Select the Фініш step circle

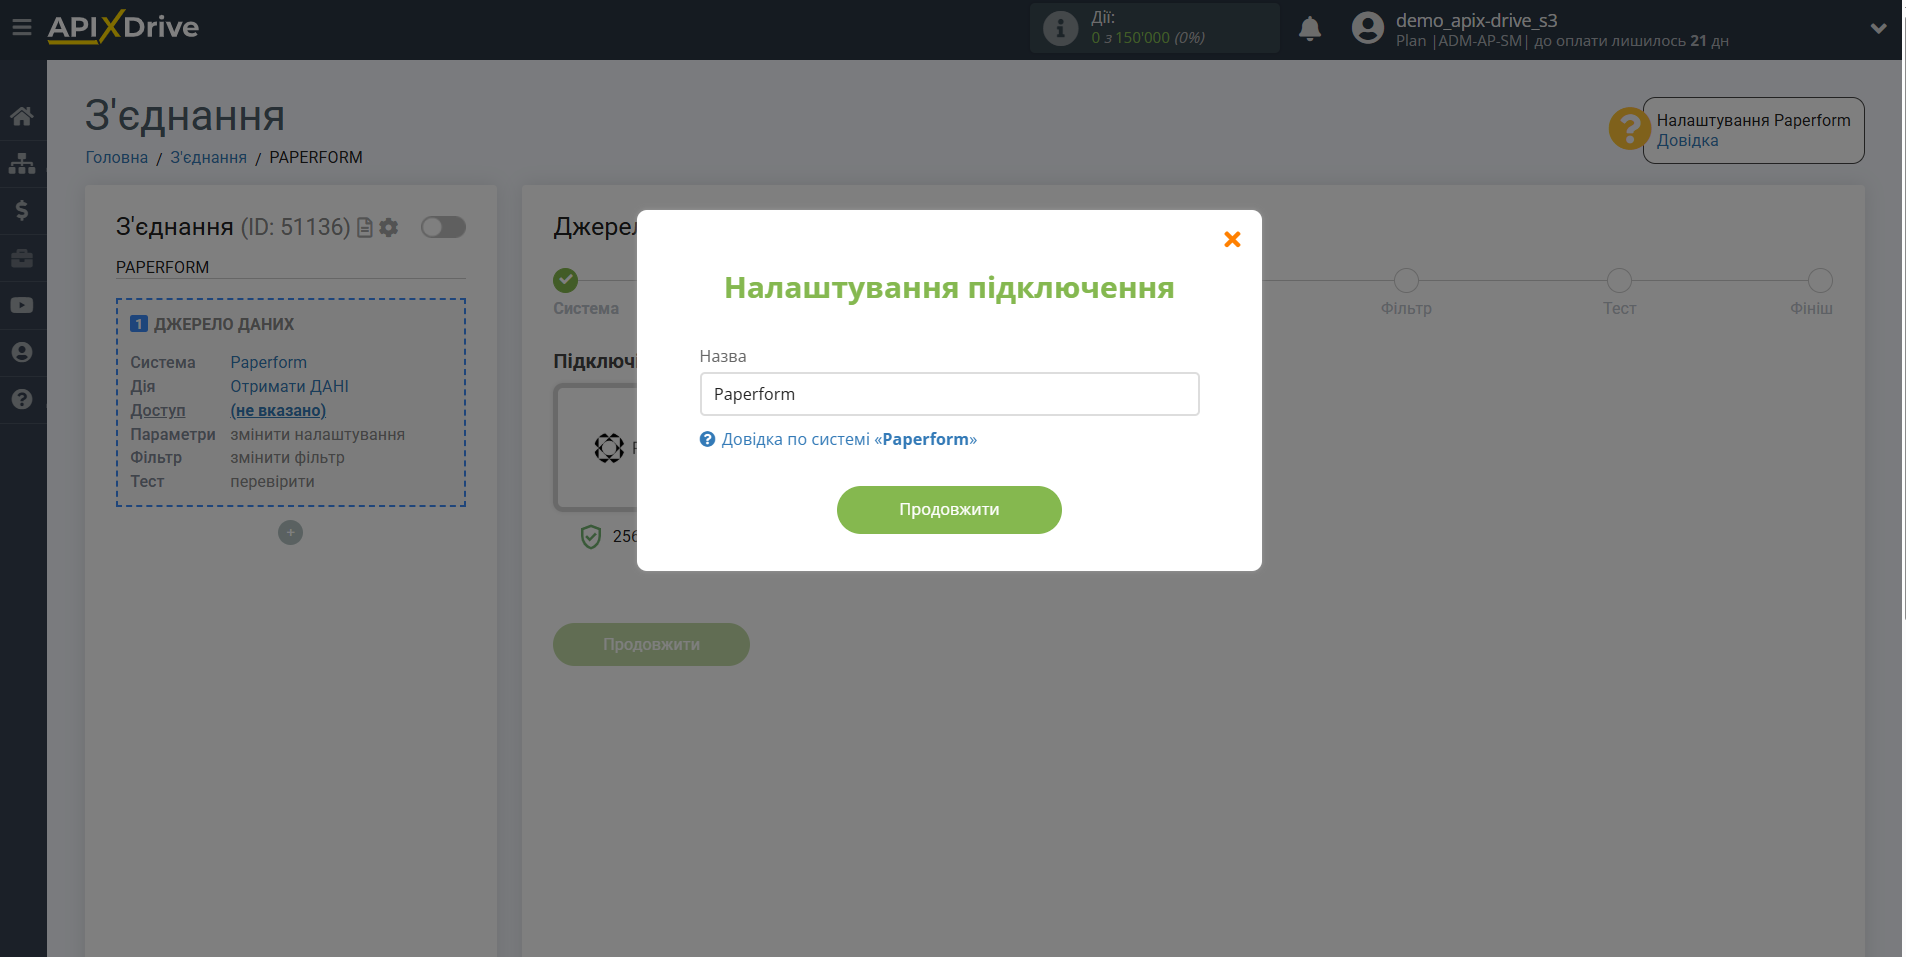[1820, 280]
